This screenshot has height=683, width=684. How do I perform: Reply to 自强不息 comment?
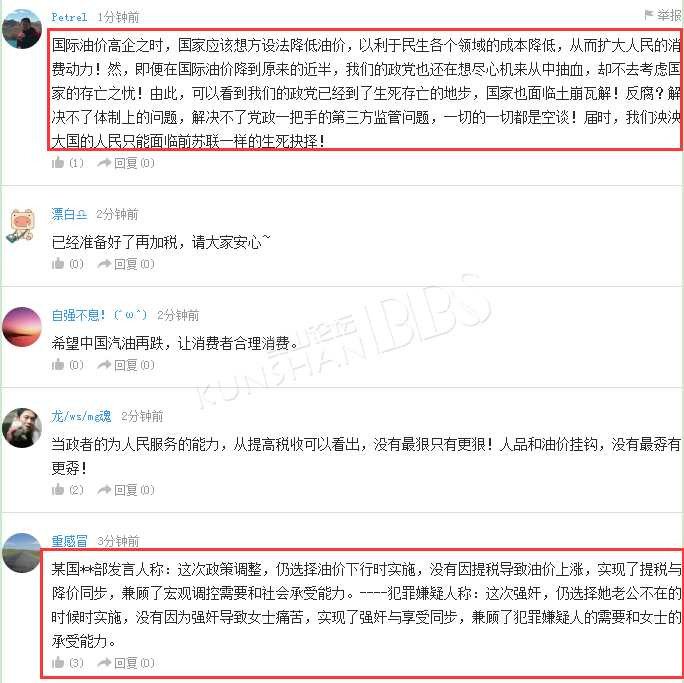click(x=126, y=364)
